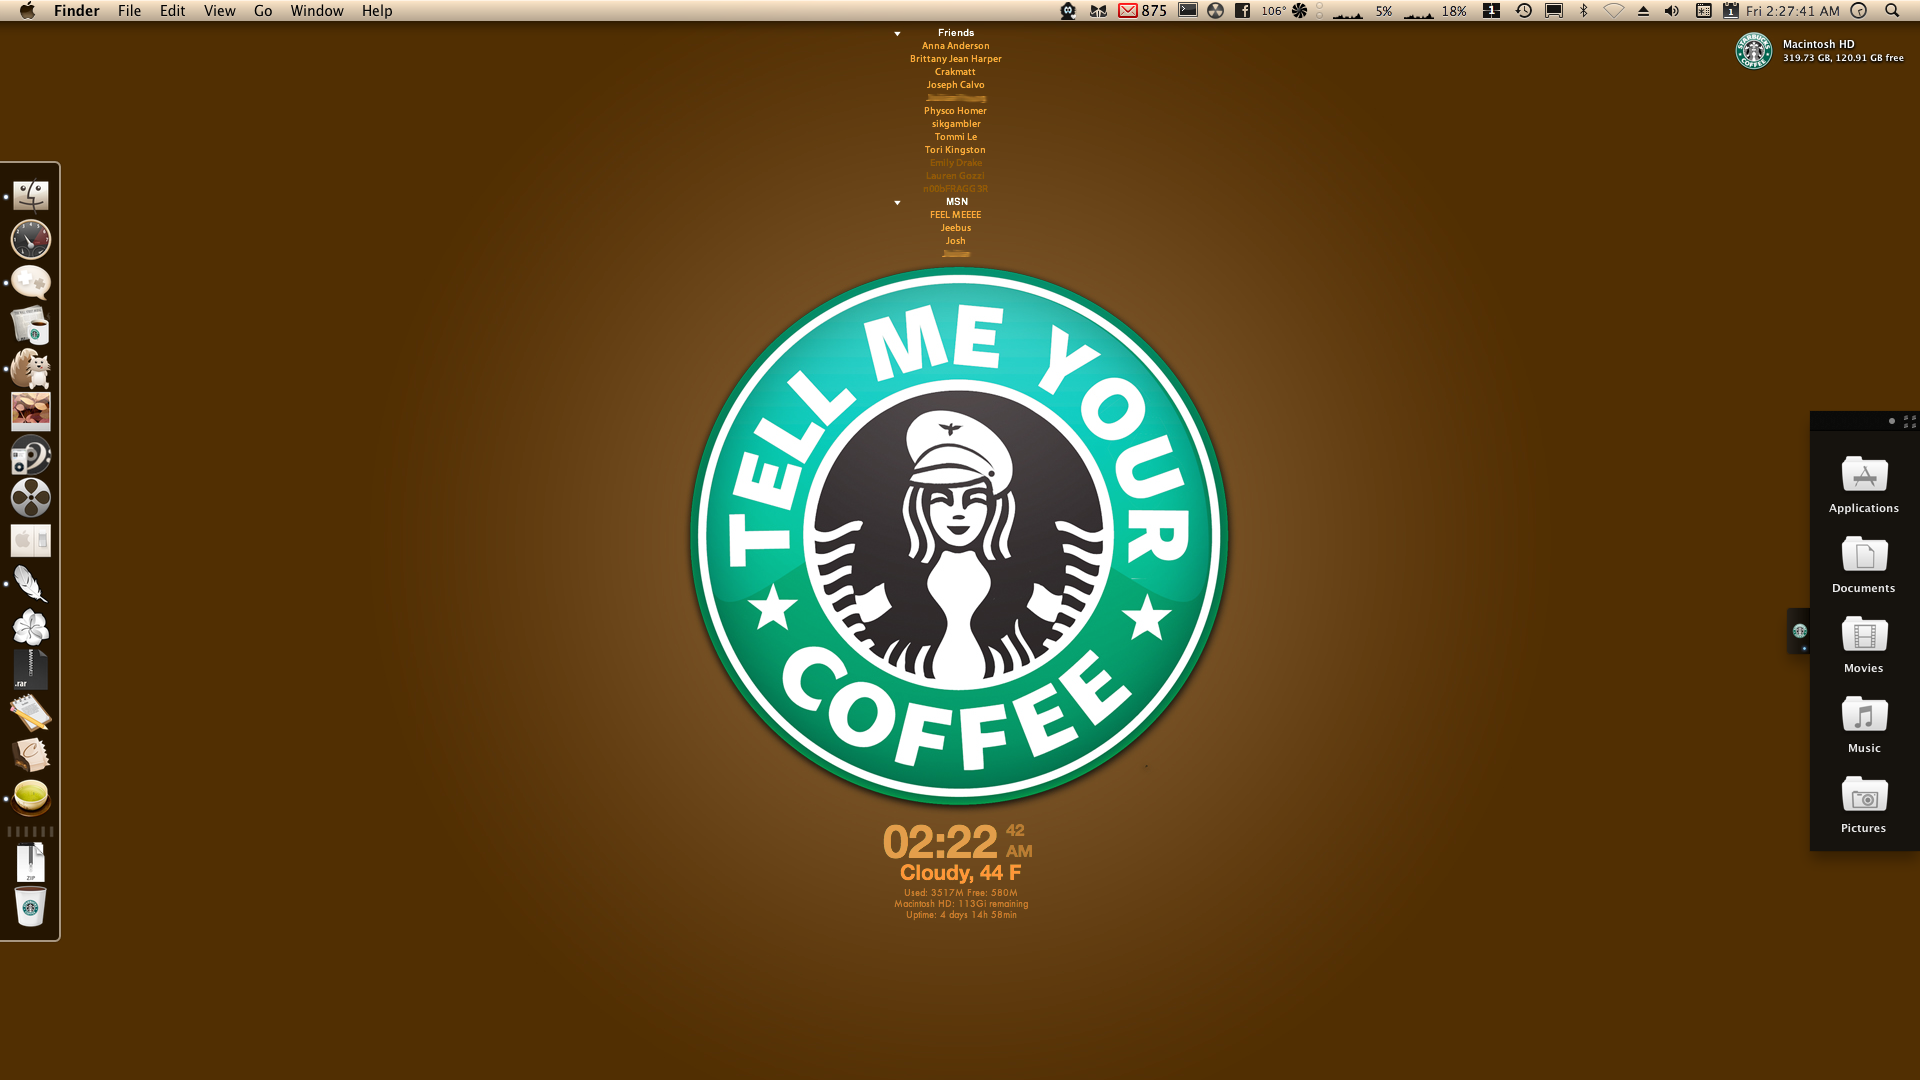Open the Starbucks cup Trash in dock
Image resolution: width=1920 pixels, height=1080 pixels.
point(30,906)
